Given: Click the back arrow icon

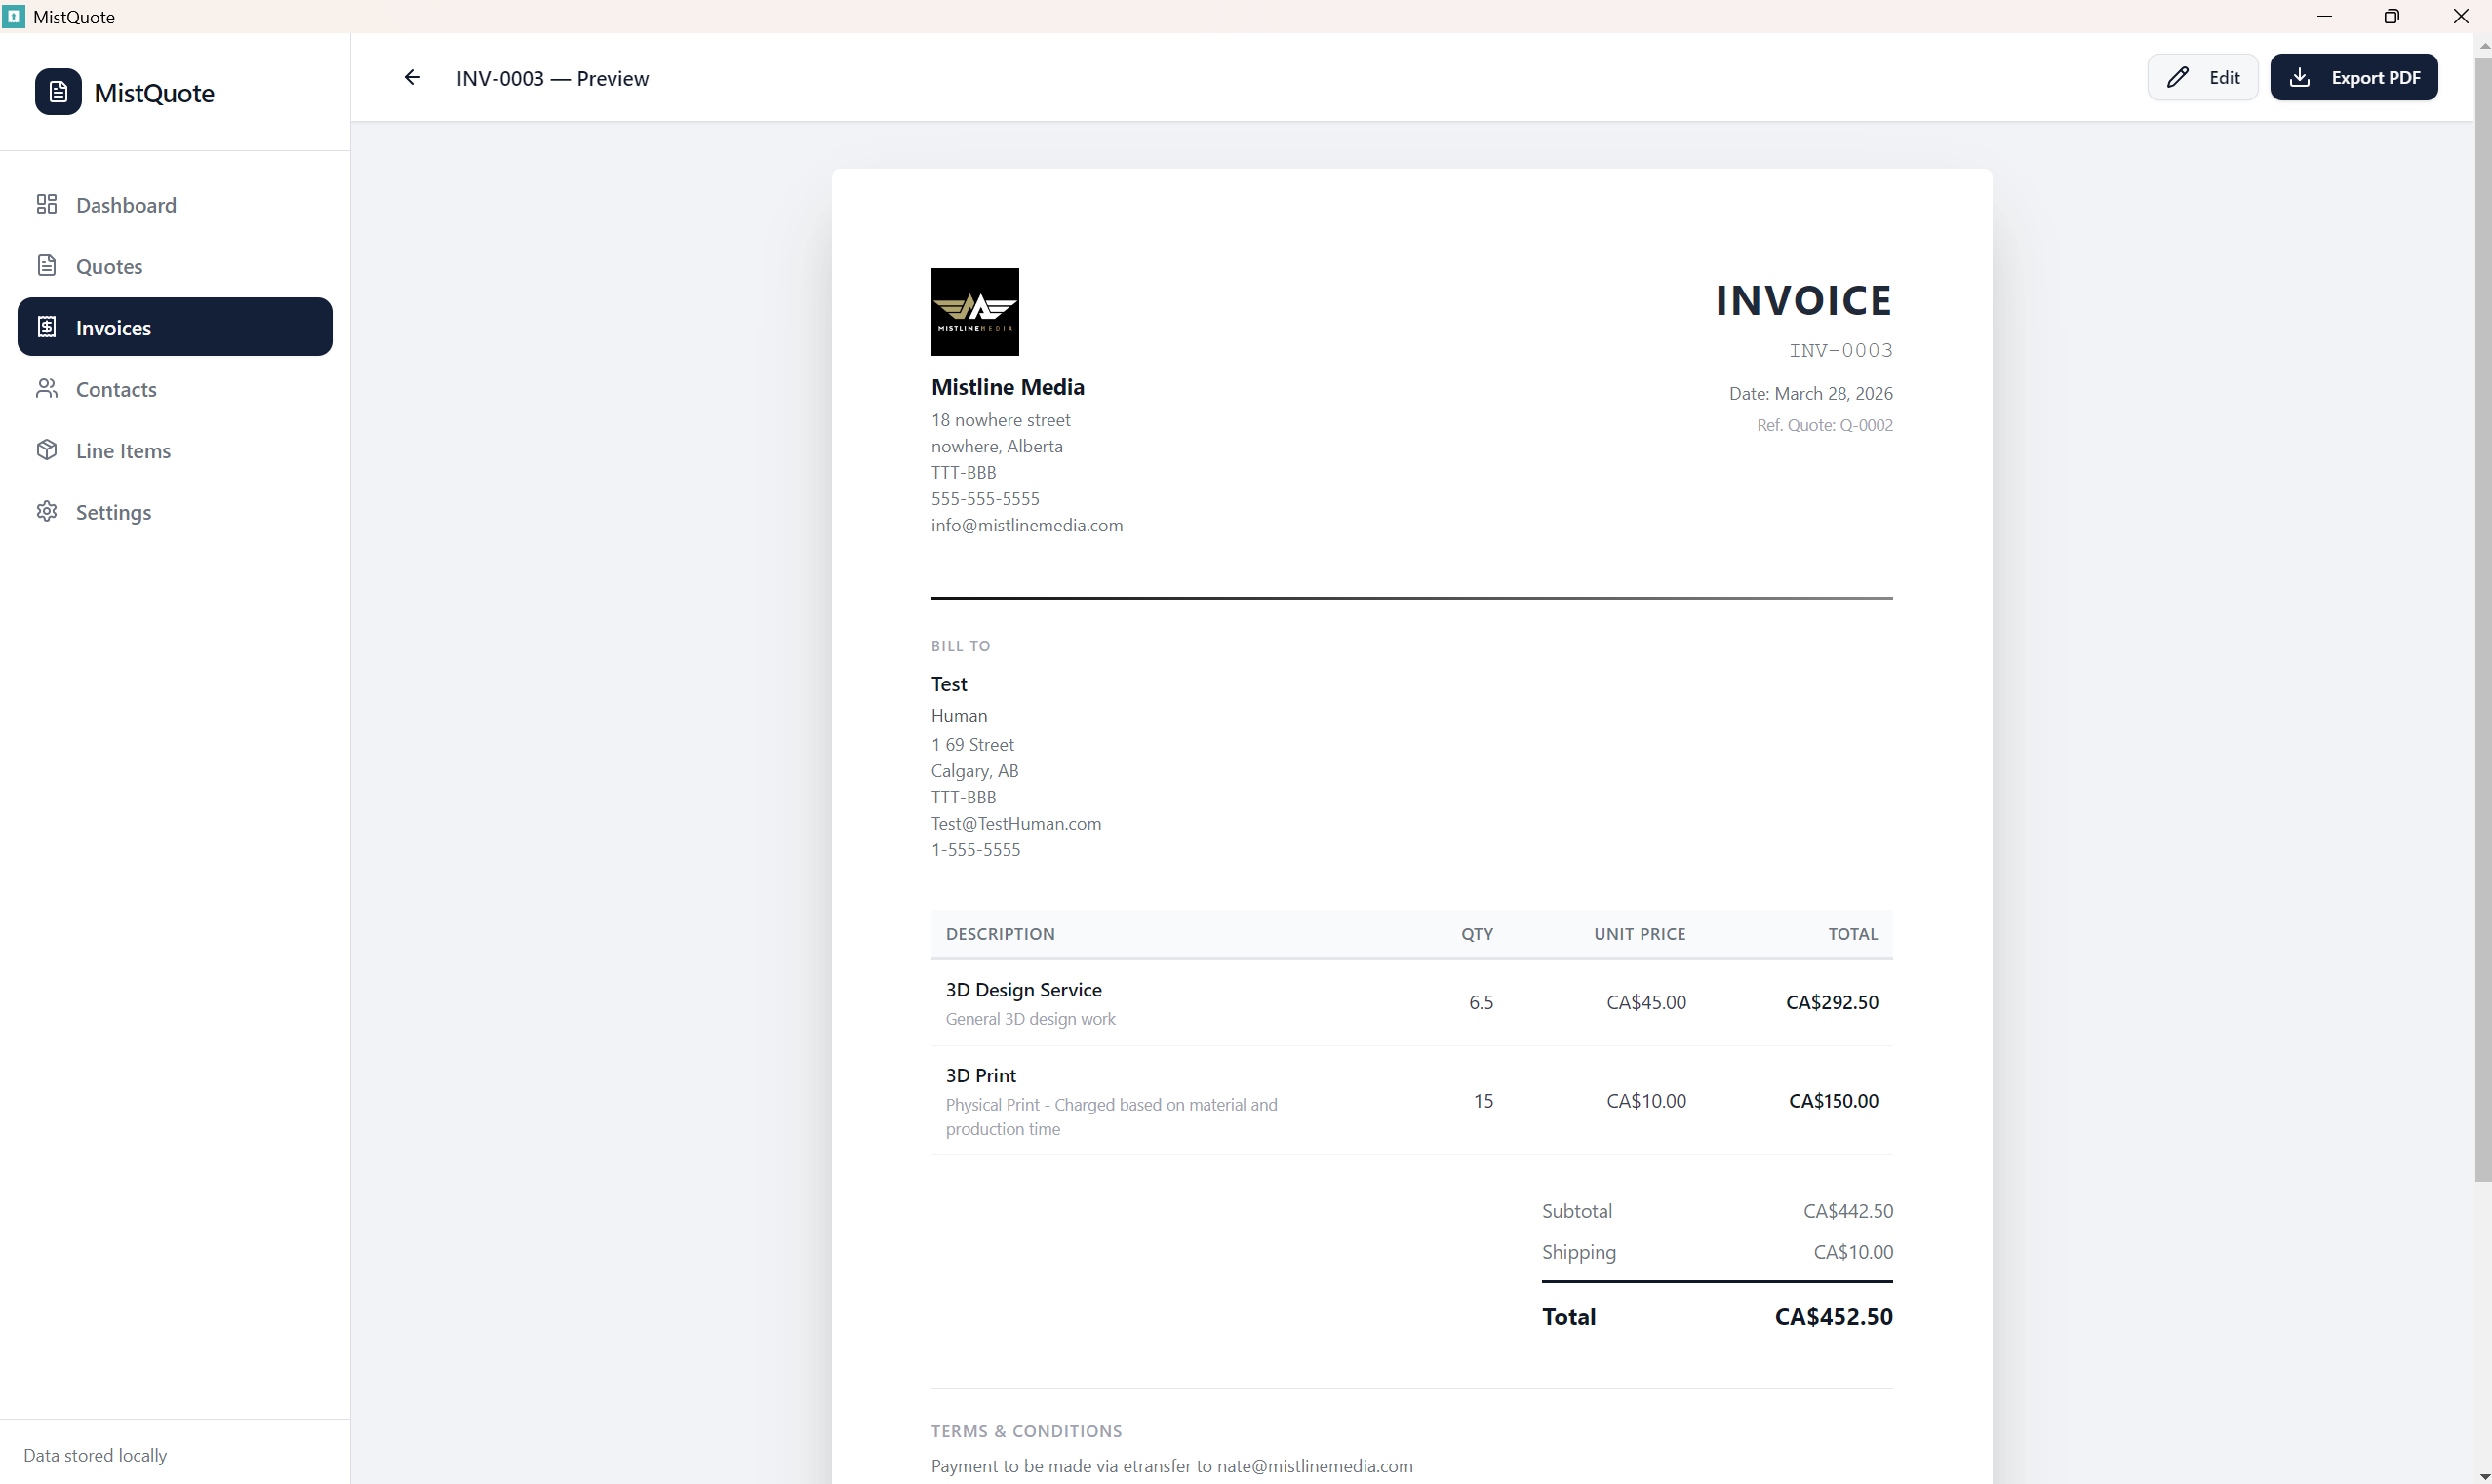Looking at the screenshot, I should click(x=412, y=78).
